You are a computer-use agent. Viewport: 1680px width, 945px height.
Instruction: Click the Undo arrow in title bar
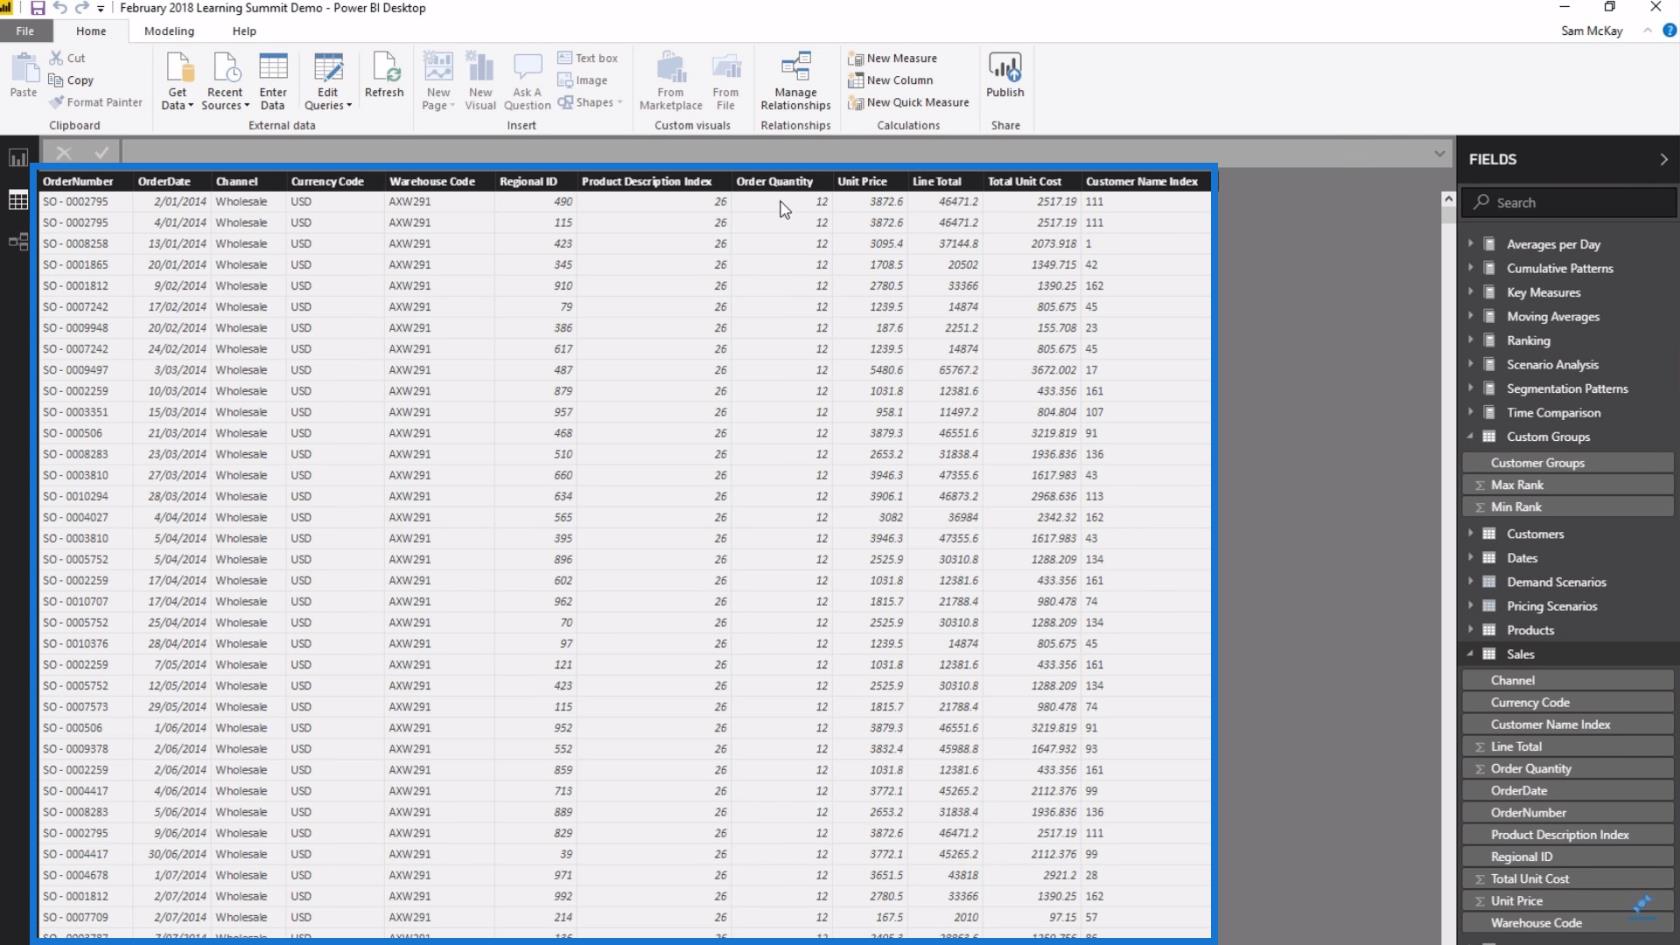click(x=60, y=8)
